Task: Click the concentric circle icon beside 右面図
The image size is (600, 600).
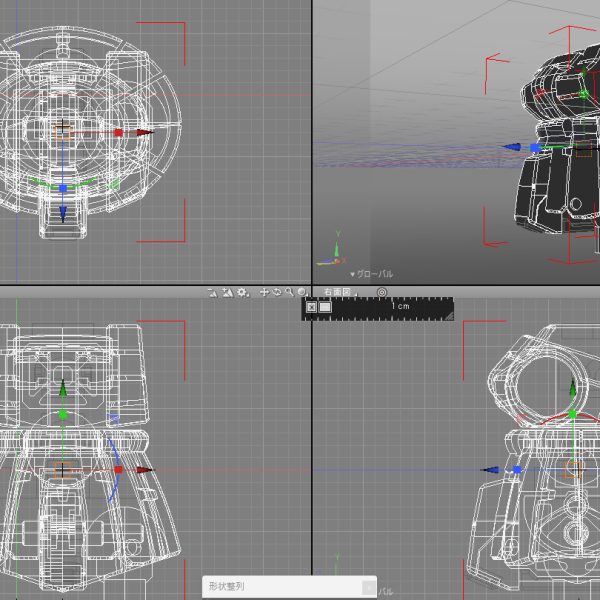Action: (x=382, y=293)
